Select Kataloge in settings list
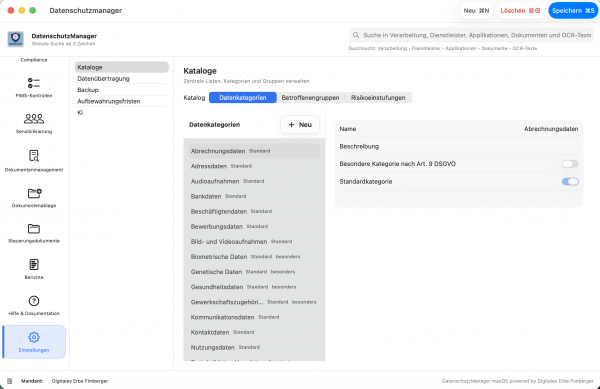 click(121, 67)
